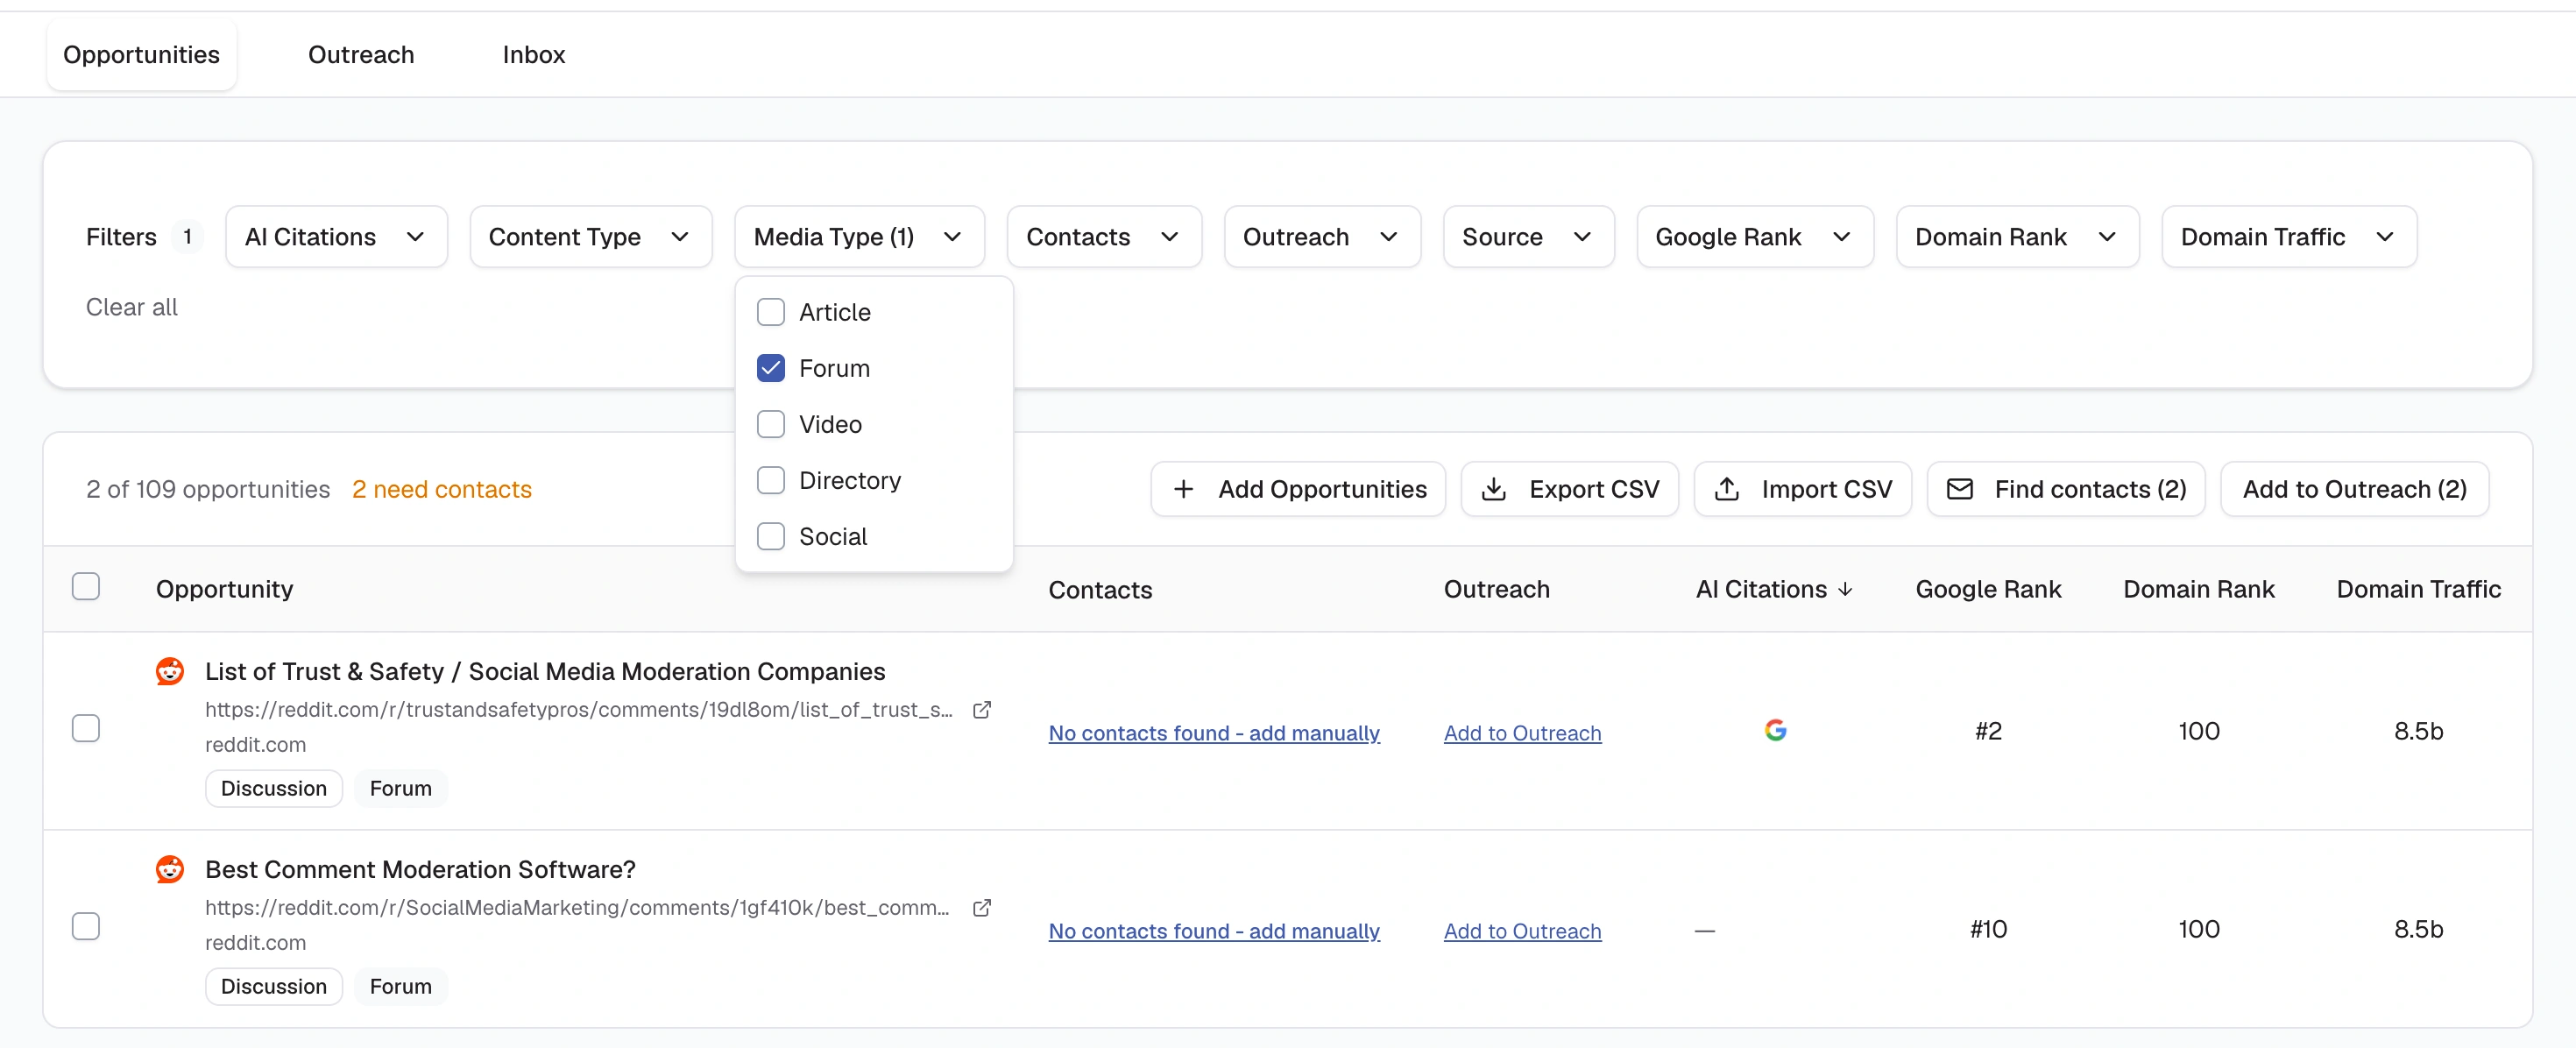
Task: Open external link icon for trustandsafetypros URL
Action: point(982,709)
